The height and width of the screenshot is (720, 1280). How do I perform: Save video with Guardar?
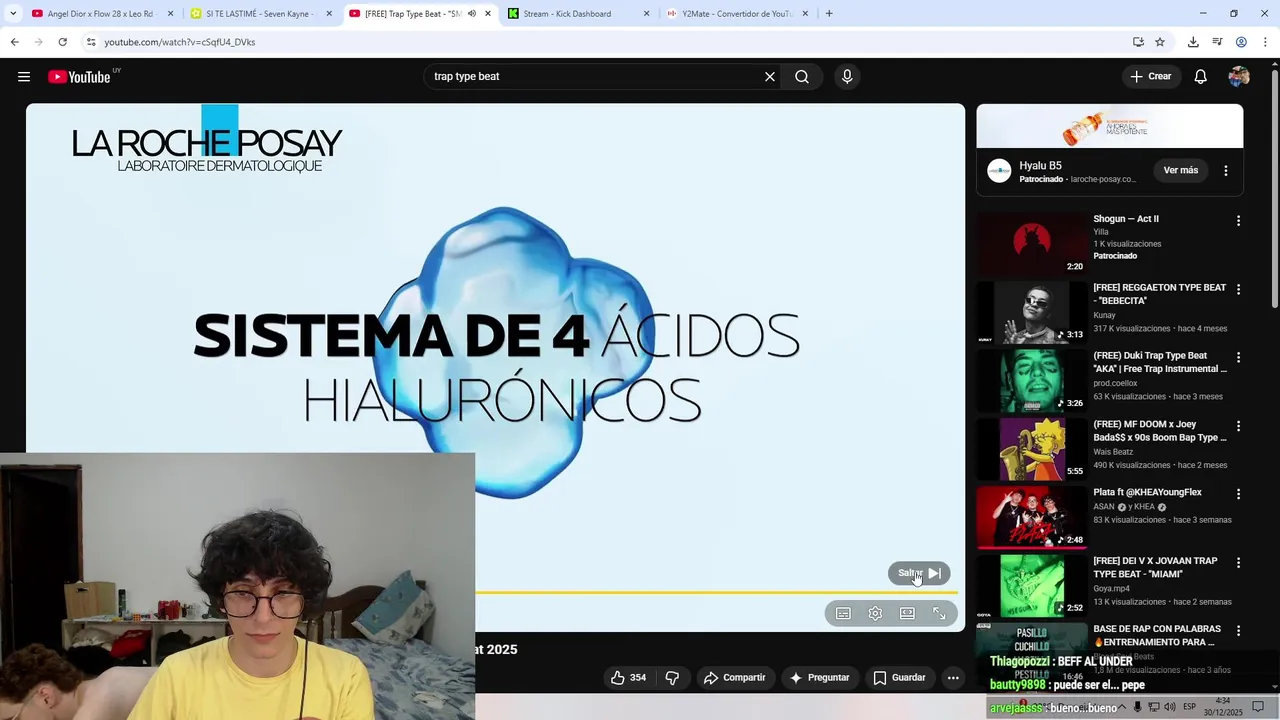[x=900, y=678]
